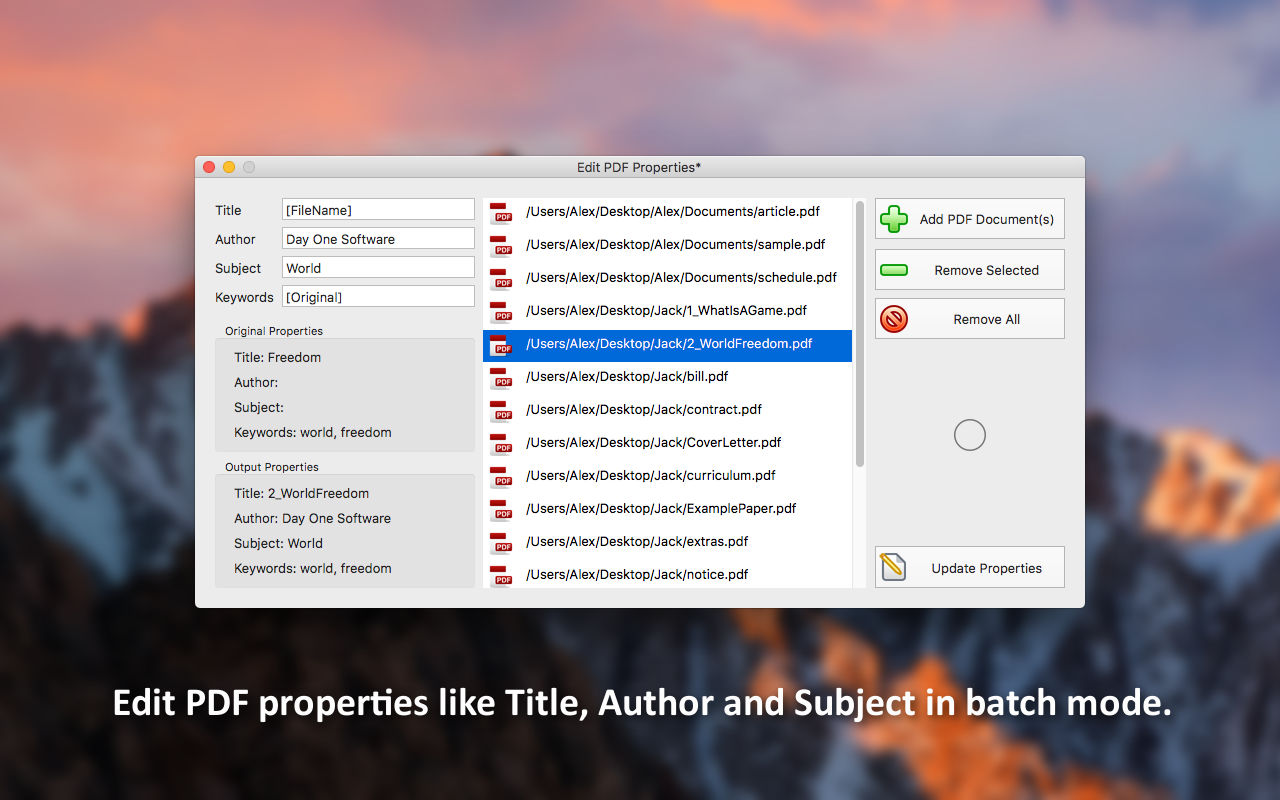
Task: Click the PDF icon beside curriculum.pdf
Action: pyautogui.click(x=501, y=476)
